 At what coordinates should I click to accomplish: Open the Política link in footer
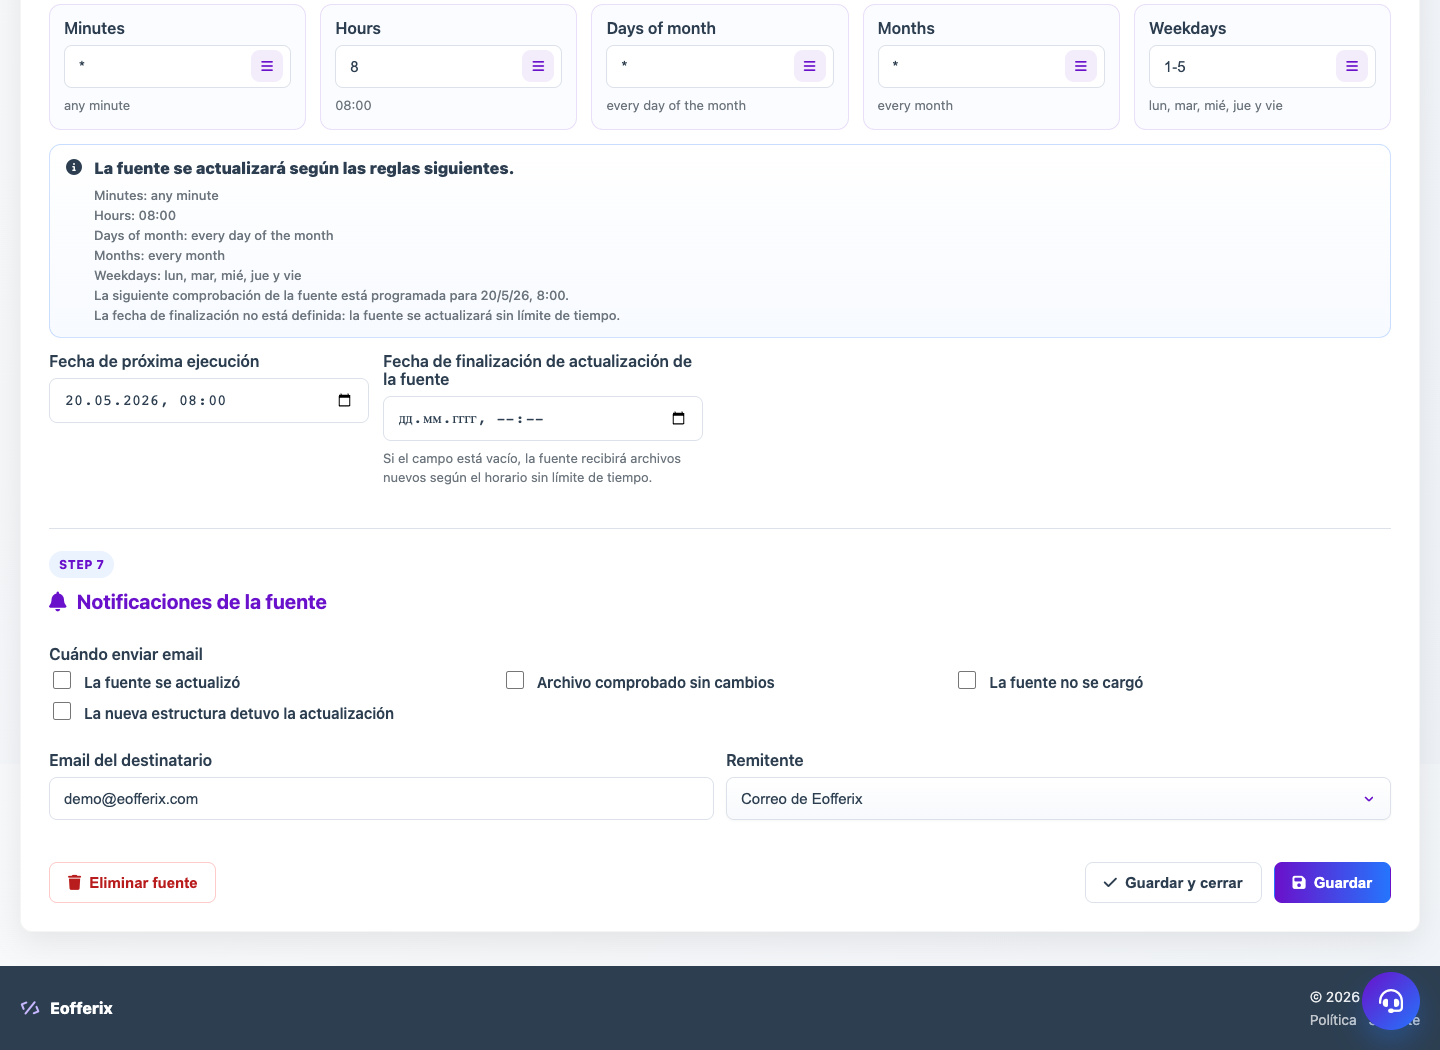pyautogui.click(x=1333, y=1020)
